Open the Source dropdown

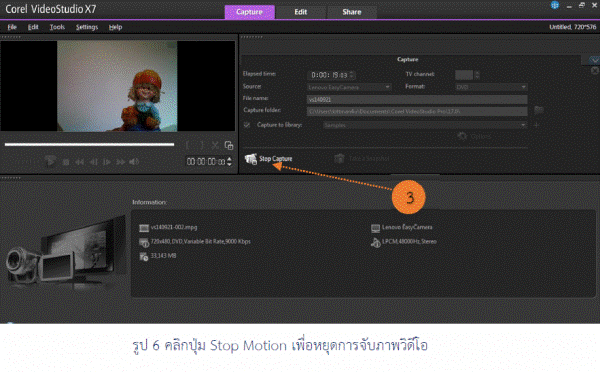(349, 87)
